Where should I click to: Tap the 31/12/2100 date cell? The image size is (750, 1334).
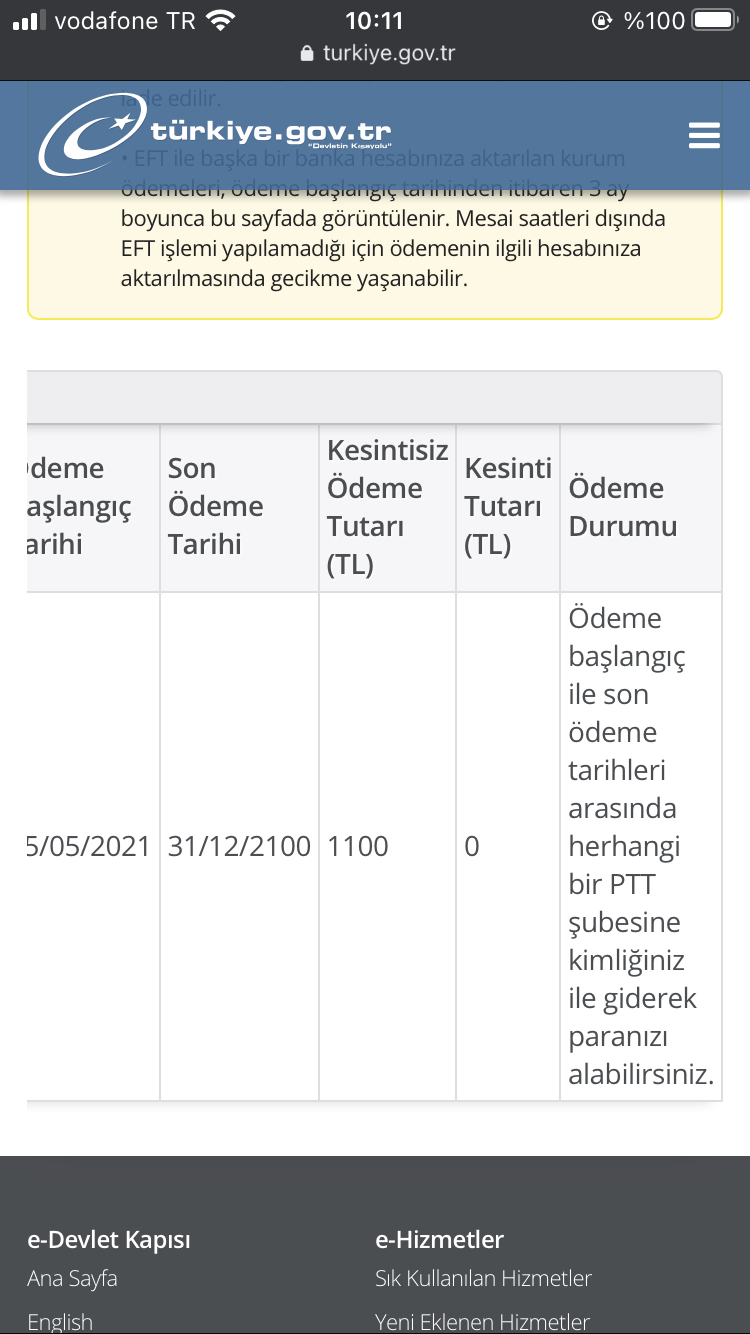(239, 846)
